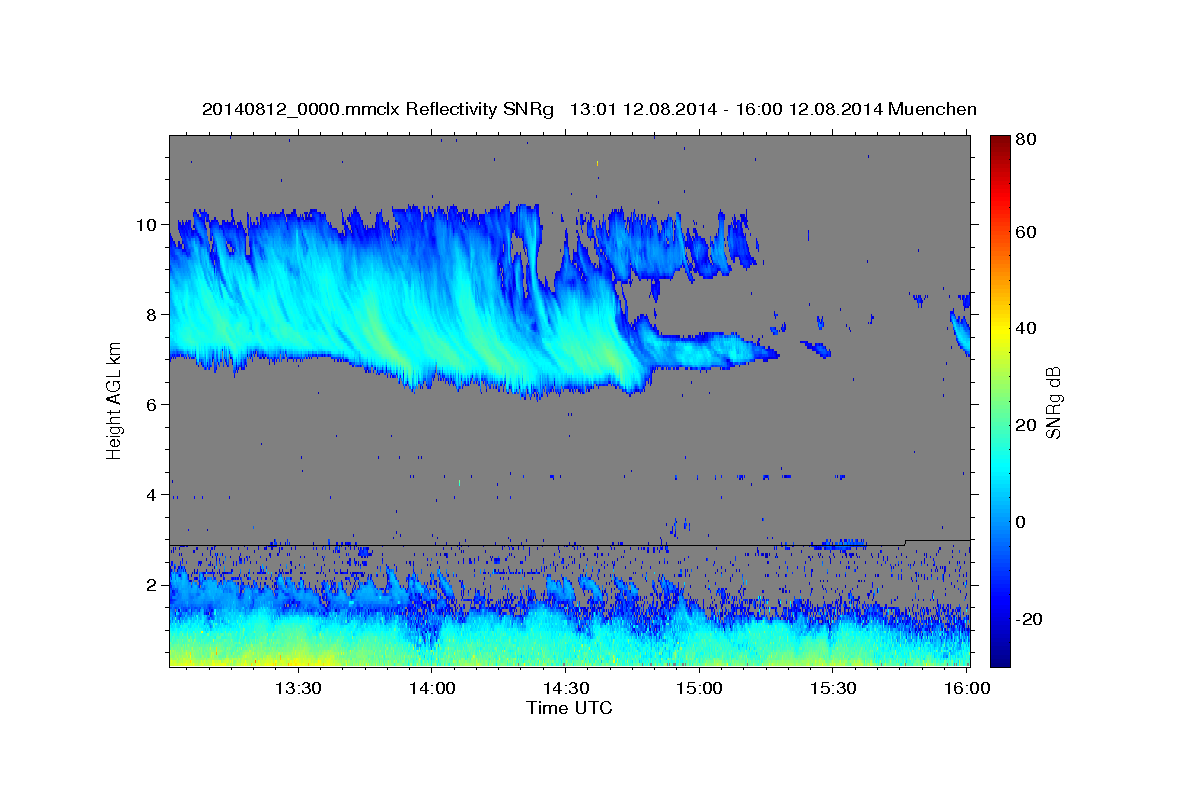The image size is (1200, 800).
Task: Click the colorbar value 80
Action: click(x=1025, y=140)
